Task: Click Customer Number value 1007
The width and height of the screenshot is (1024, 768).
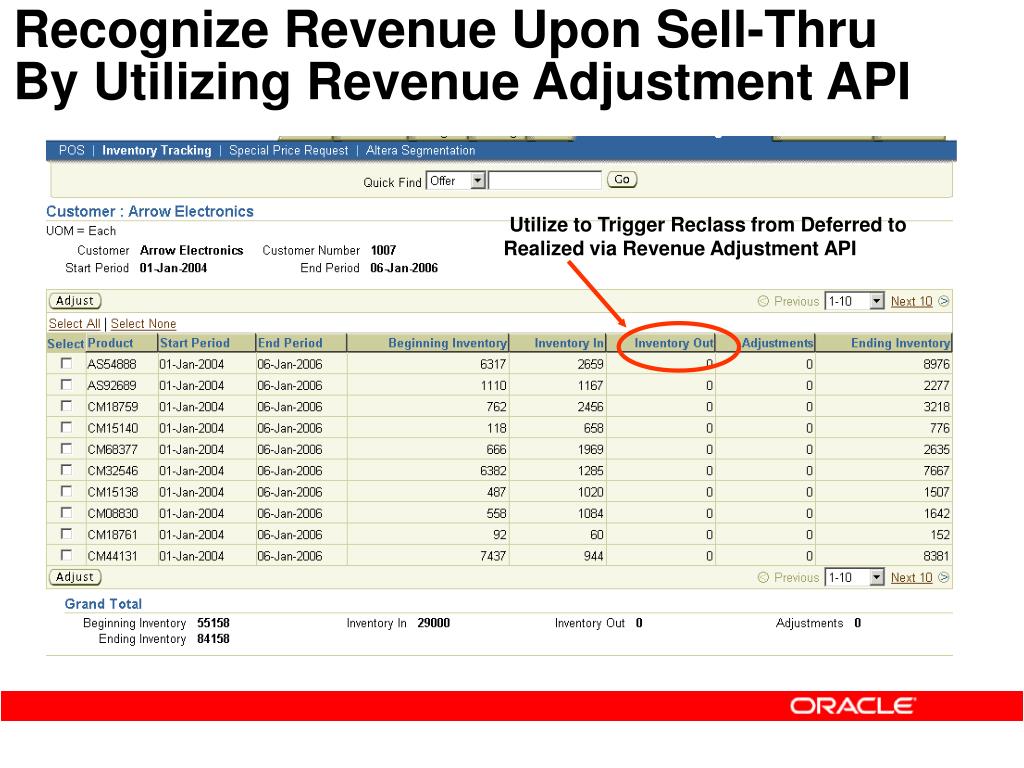Action: [383, 250]
